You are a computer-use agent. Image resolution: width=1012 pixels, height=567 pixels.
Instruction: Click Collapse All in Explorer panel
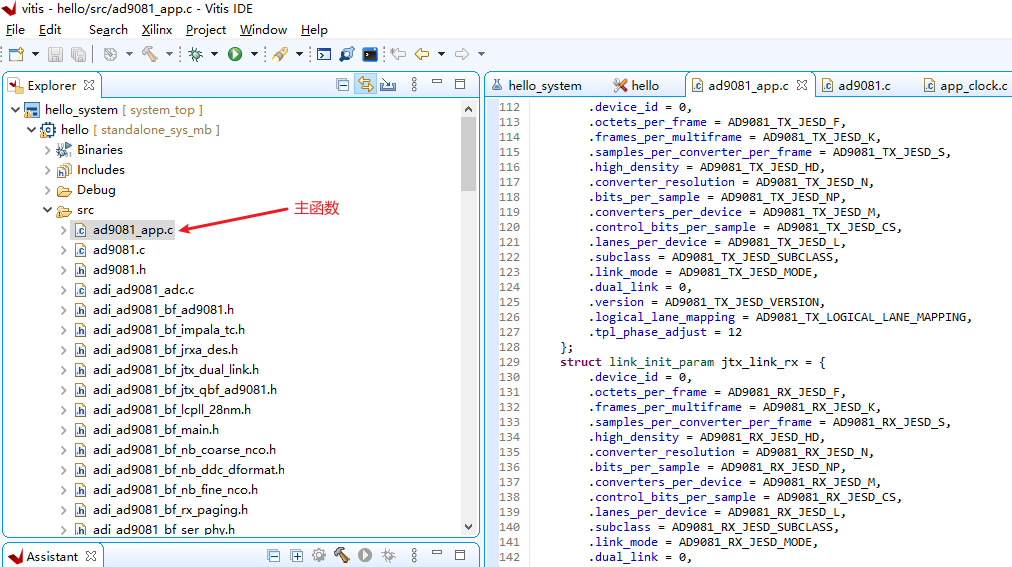(343, 85)
